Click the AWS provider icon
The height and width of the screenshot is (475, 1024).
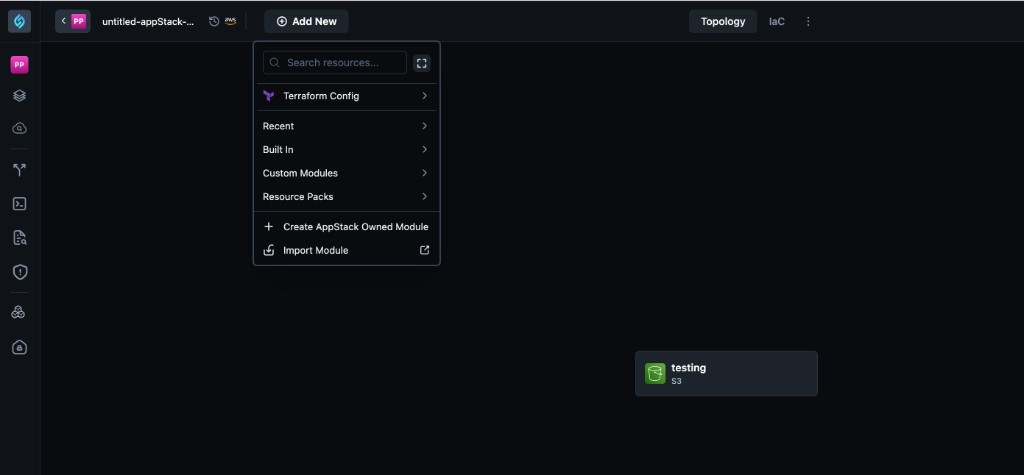(x=231, y=22)
